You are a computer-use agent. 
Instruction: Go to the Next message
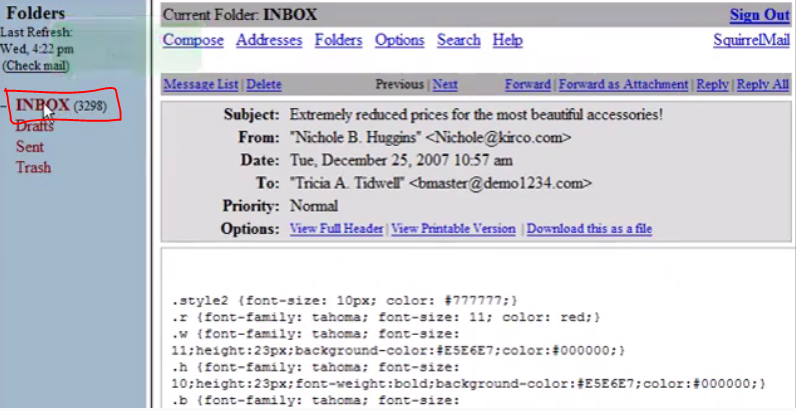click(x=445, y=84)
